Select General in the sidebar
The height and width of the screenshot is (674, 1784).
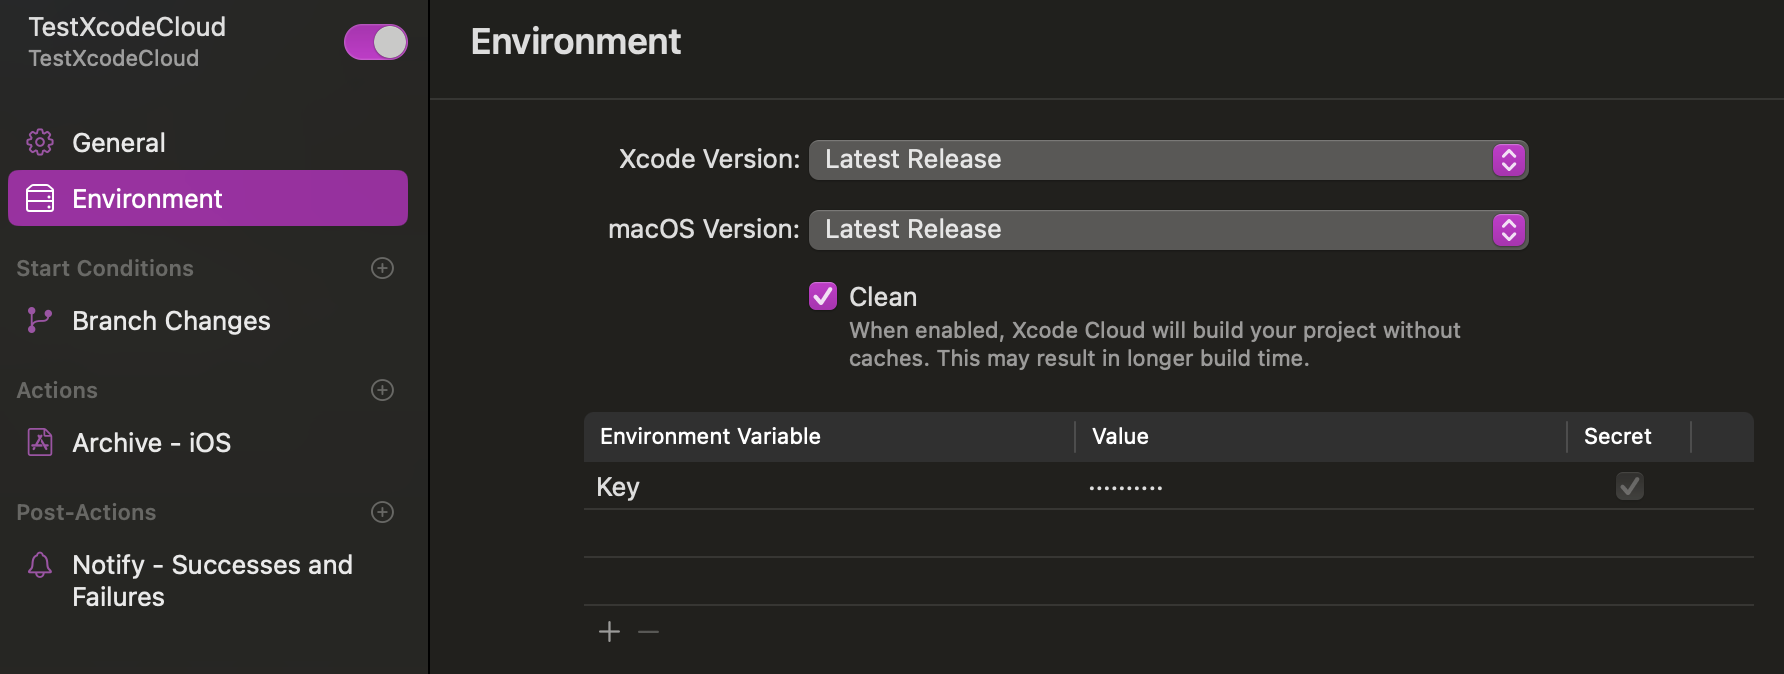[x=119, y=143]
